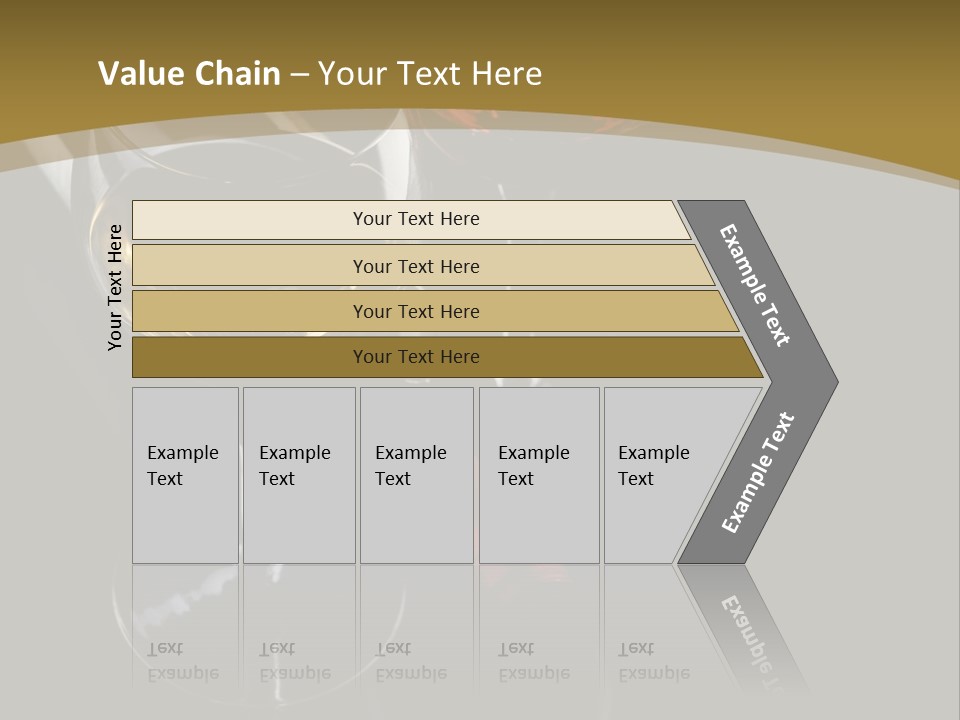The width and height of the screenshot is (960, 720).
Task: Select the second "Example Text" box from left
Action: click(x=298, y=475)
